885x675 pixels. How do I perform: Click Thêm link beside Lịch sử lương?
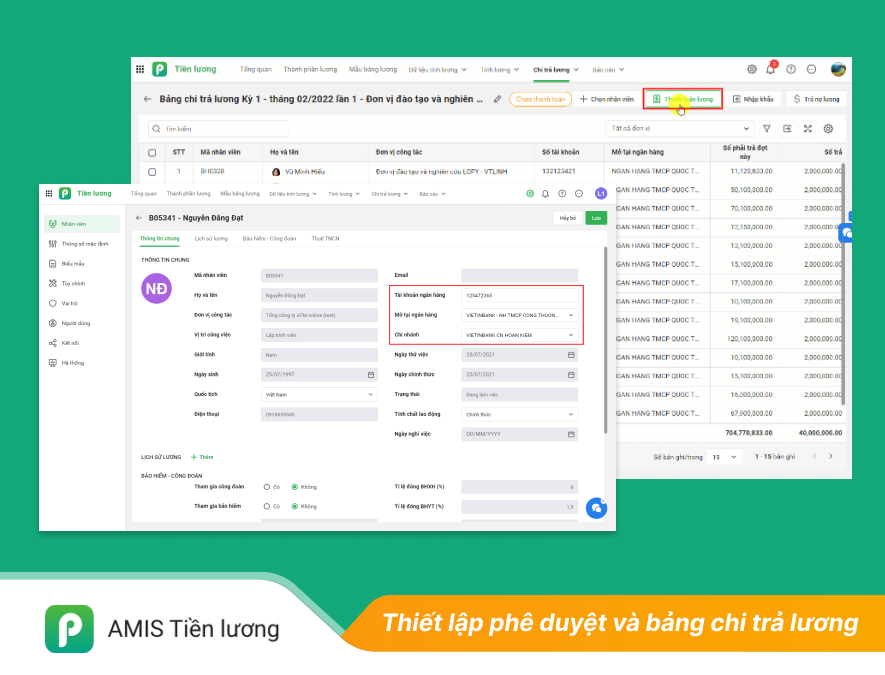coord(202,457)
